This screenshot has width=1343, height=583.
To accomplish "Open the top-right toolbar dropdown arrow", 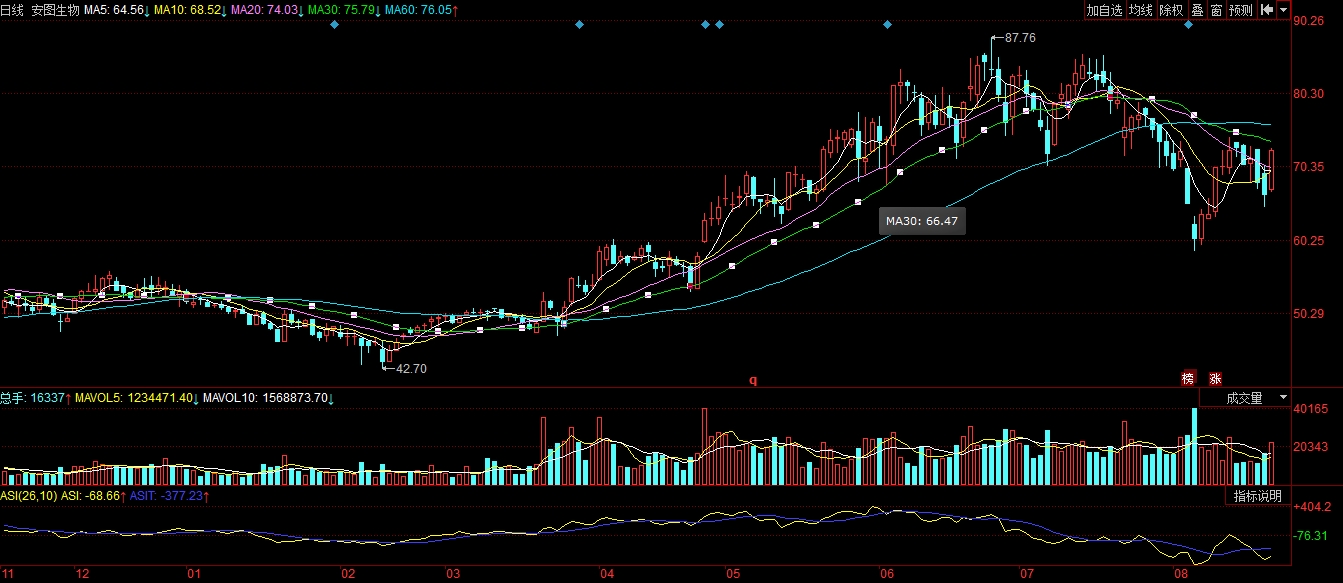I will tap(1283, 10).
